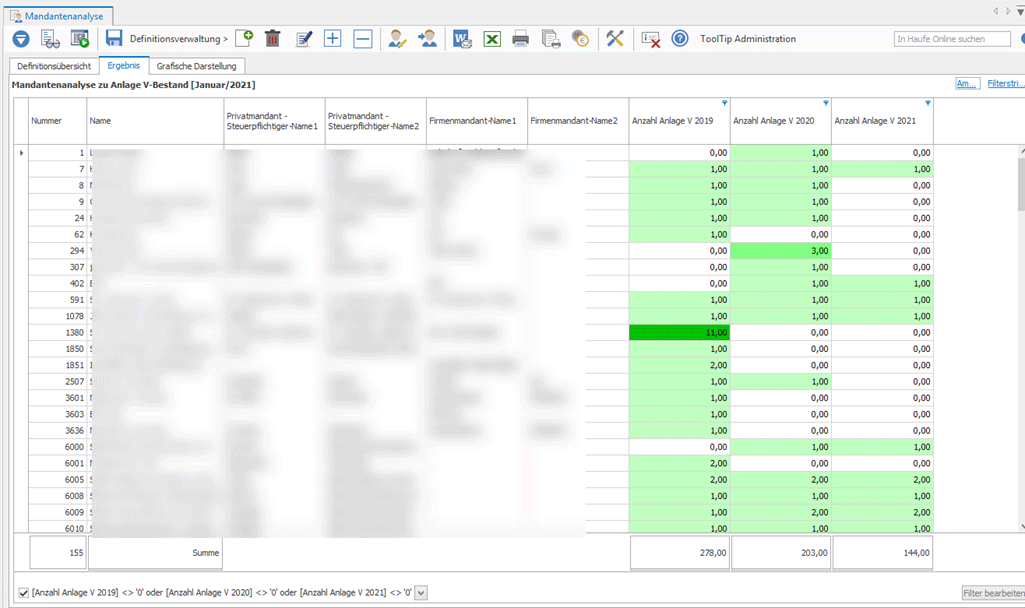Click the trash can delete icon
1025x608 pixels.
[273, 39]
